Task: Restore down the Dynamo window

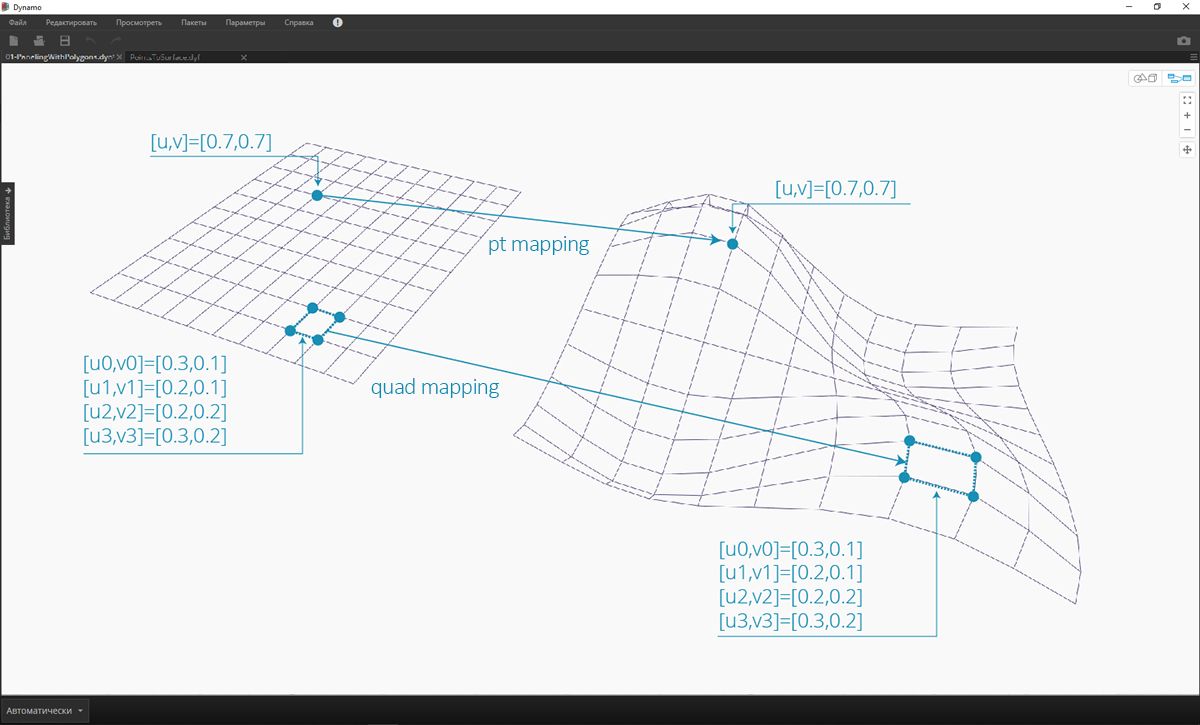Action: 1158,6
